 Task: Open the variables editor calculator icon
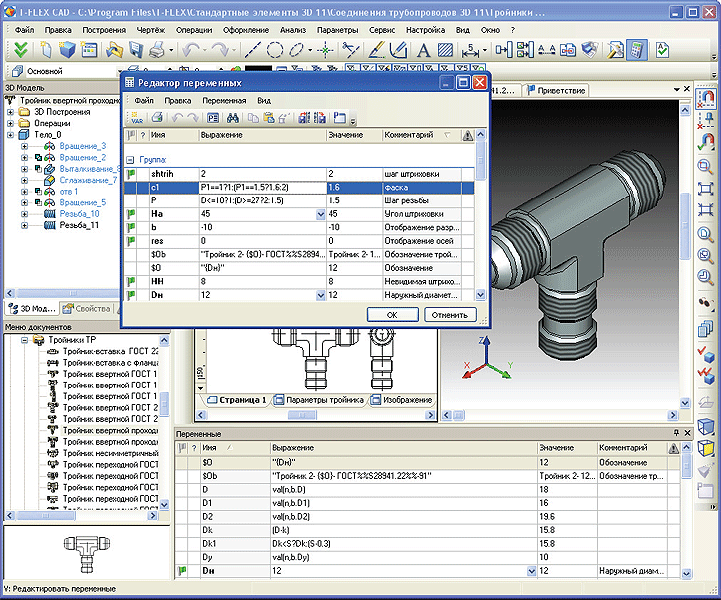[x=636, y=50]
